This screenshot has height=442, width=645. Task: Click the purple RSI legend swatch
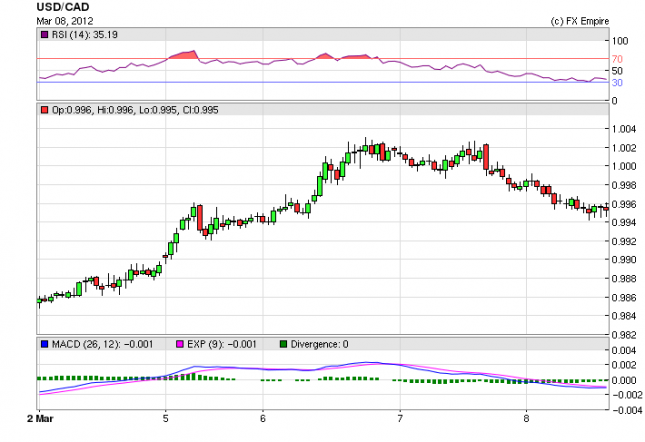44,35
